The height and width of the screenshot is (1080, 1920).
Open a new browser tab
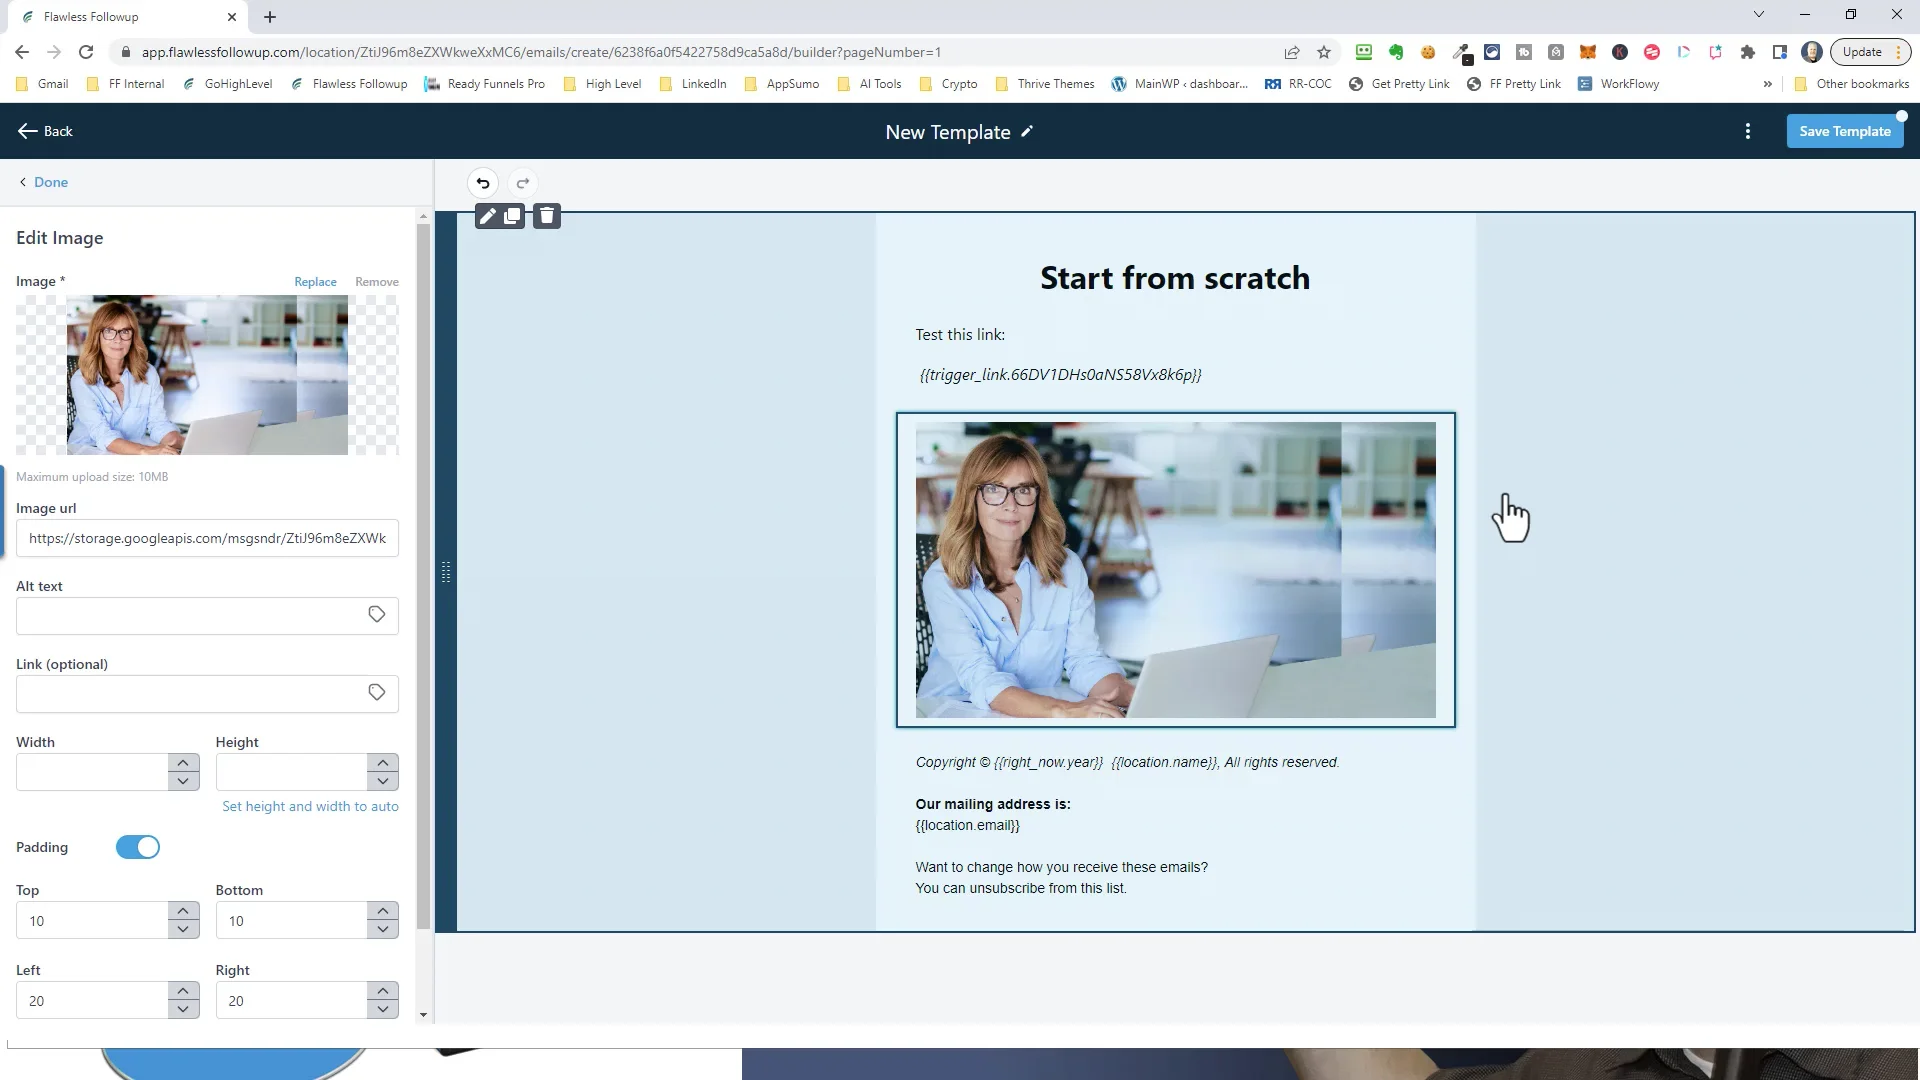tap(270, 17)
